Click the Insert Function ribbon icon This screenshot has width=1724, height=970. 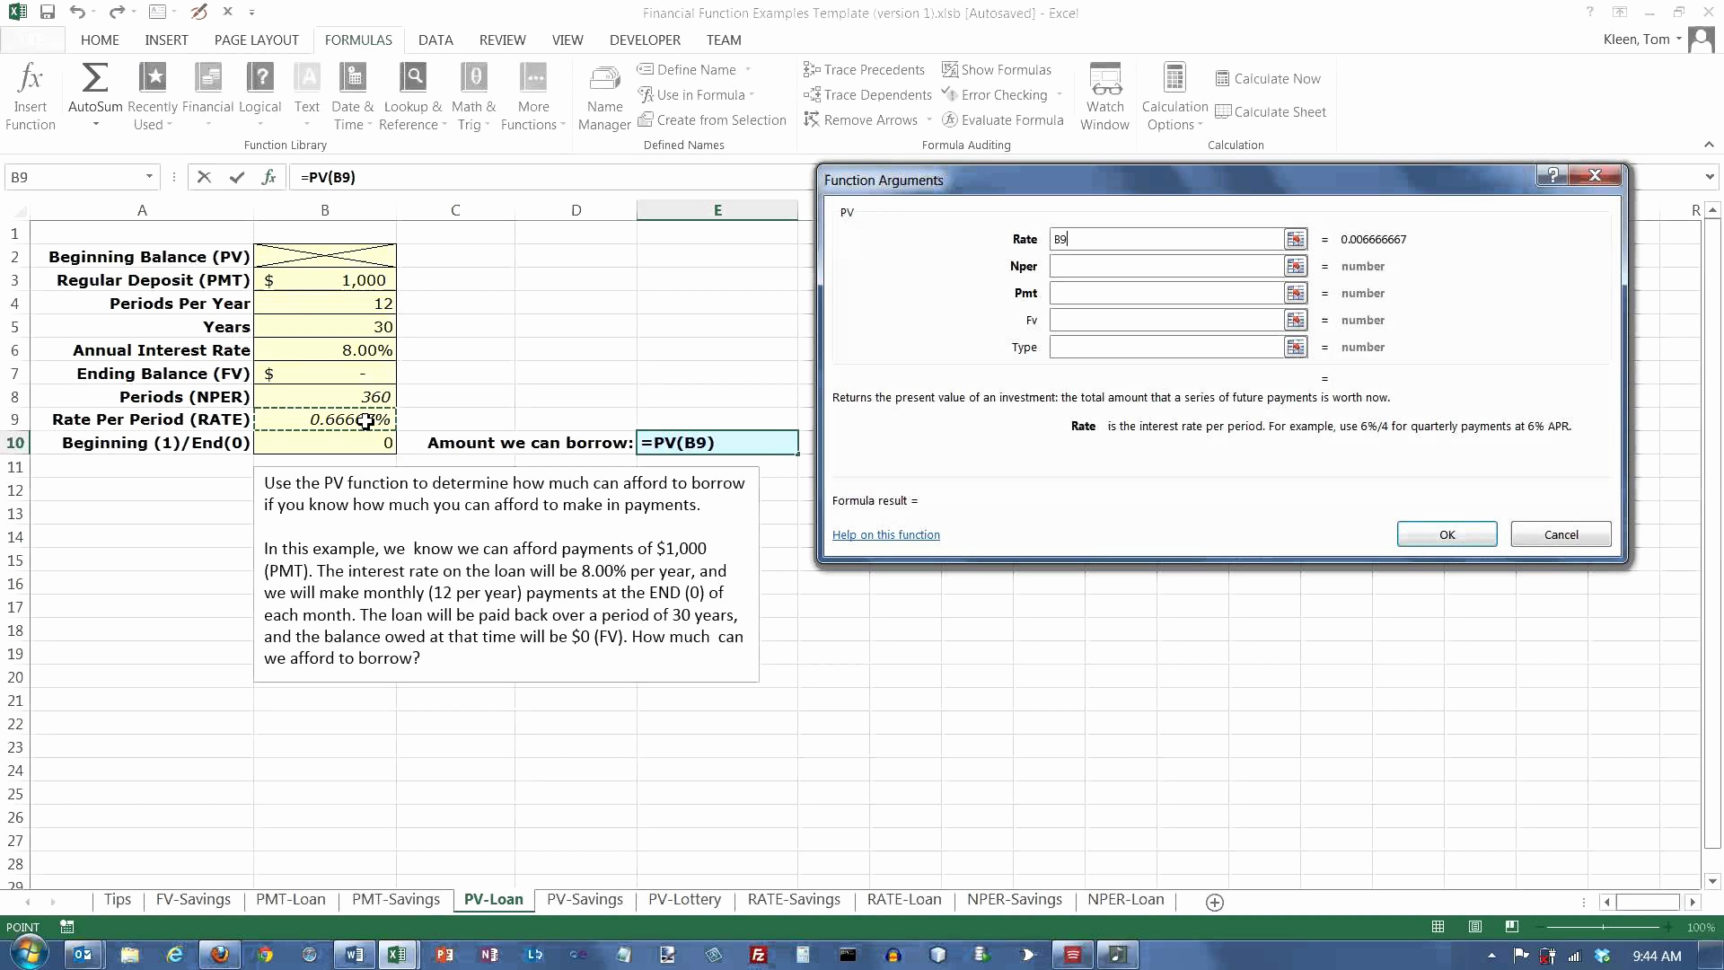click(30, 96)
